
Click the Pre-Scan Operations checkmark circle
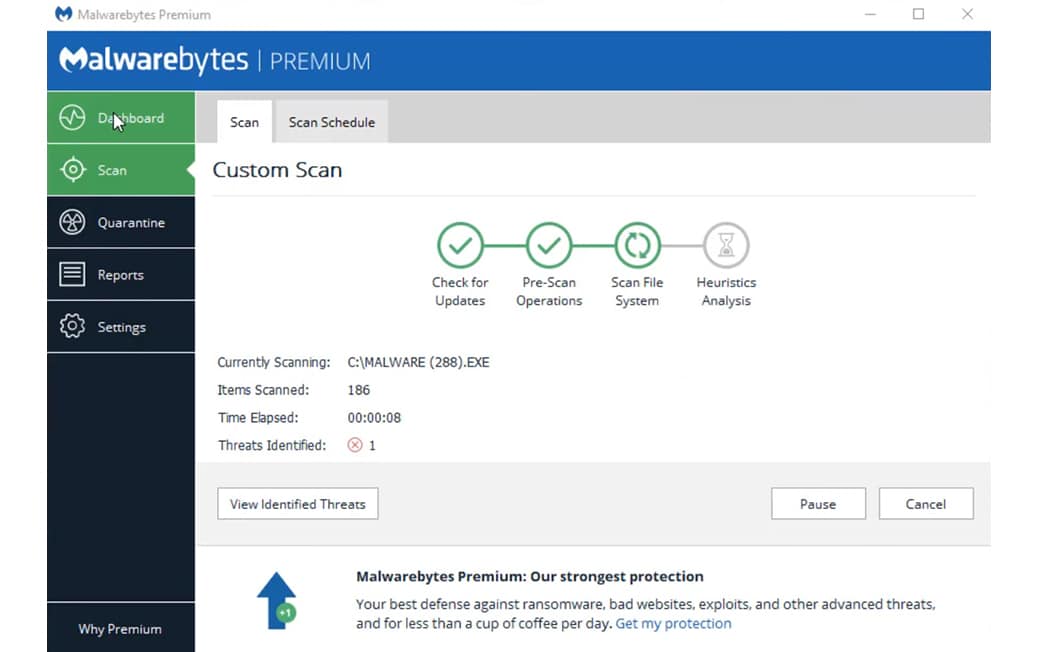click(x=549, y=246)
